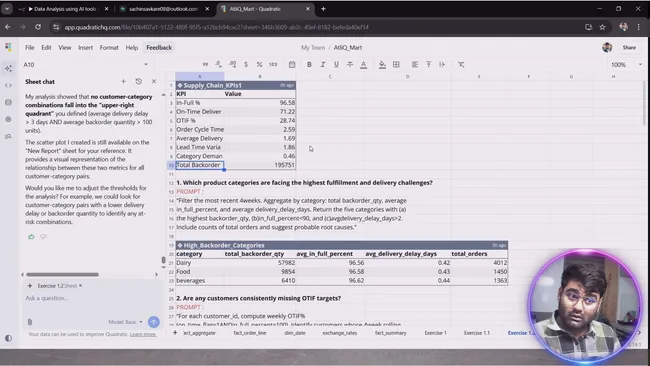Toggle thousands comma separator format

(x=205, y=65)
